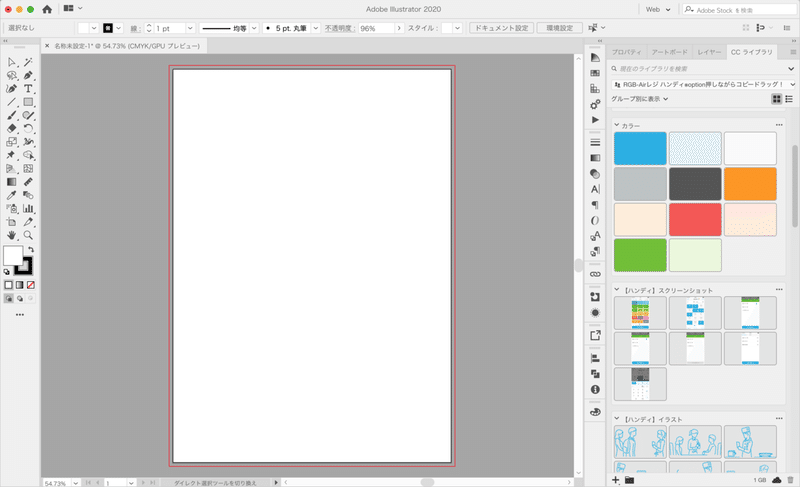Switch library to grid view
The height and width of the screenshot is (487, 800).
(777, 99)
